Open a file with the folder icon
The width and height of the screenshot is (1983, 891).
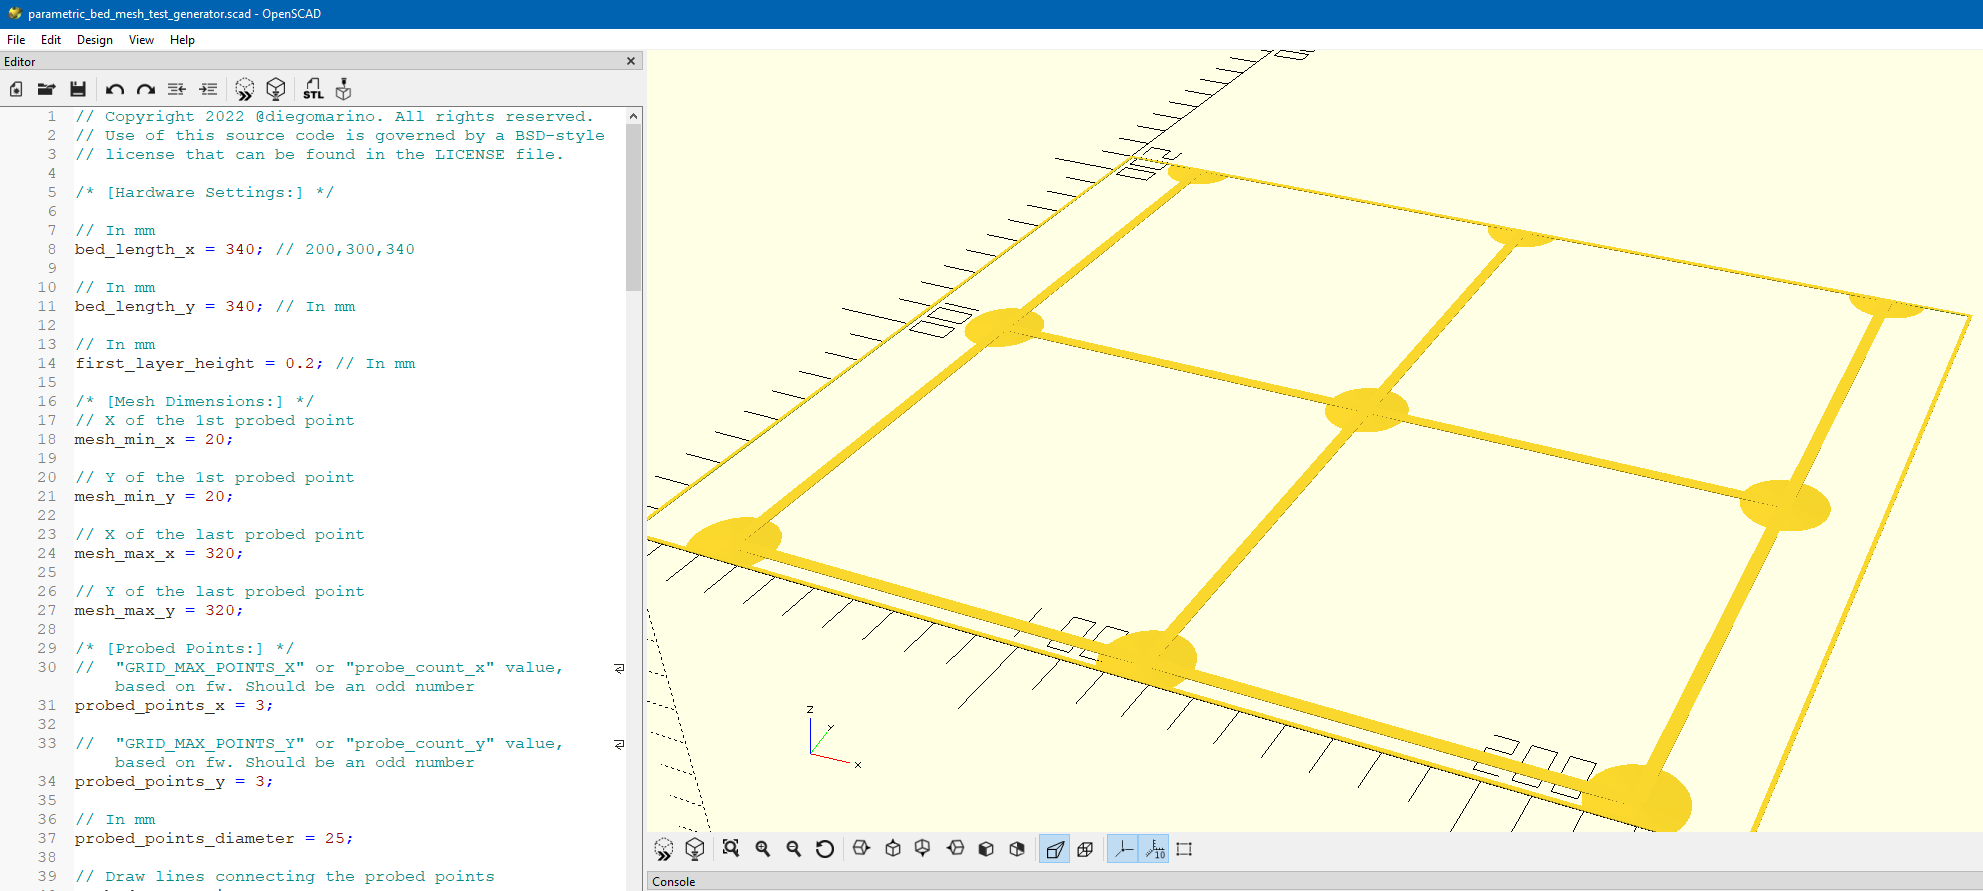(46, 90)
